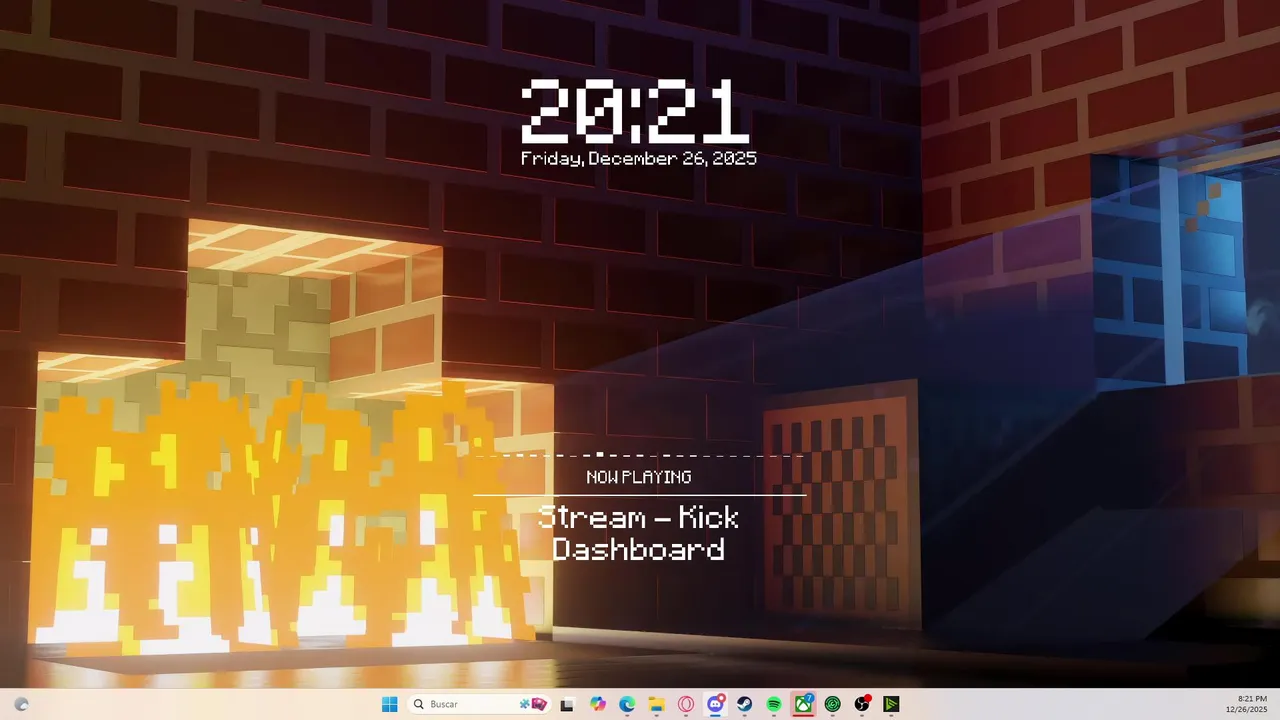Open the Task View taskbar icon
This screenshot has height=720, width=1280.
567,704
